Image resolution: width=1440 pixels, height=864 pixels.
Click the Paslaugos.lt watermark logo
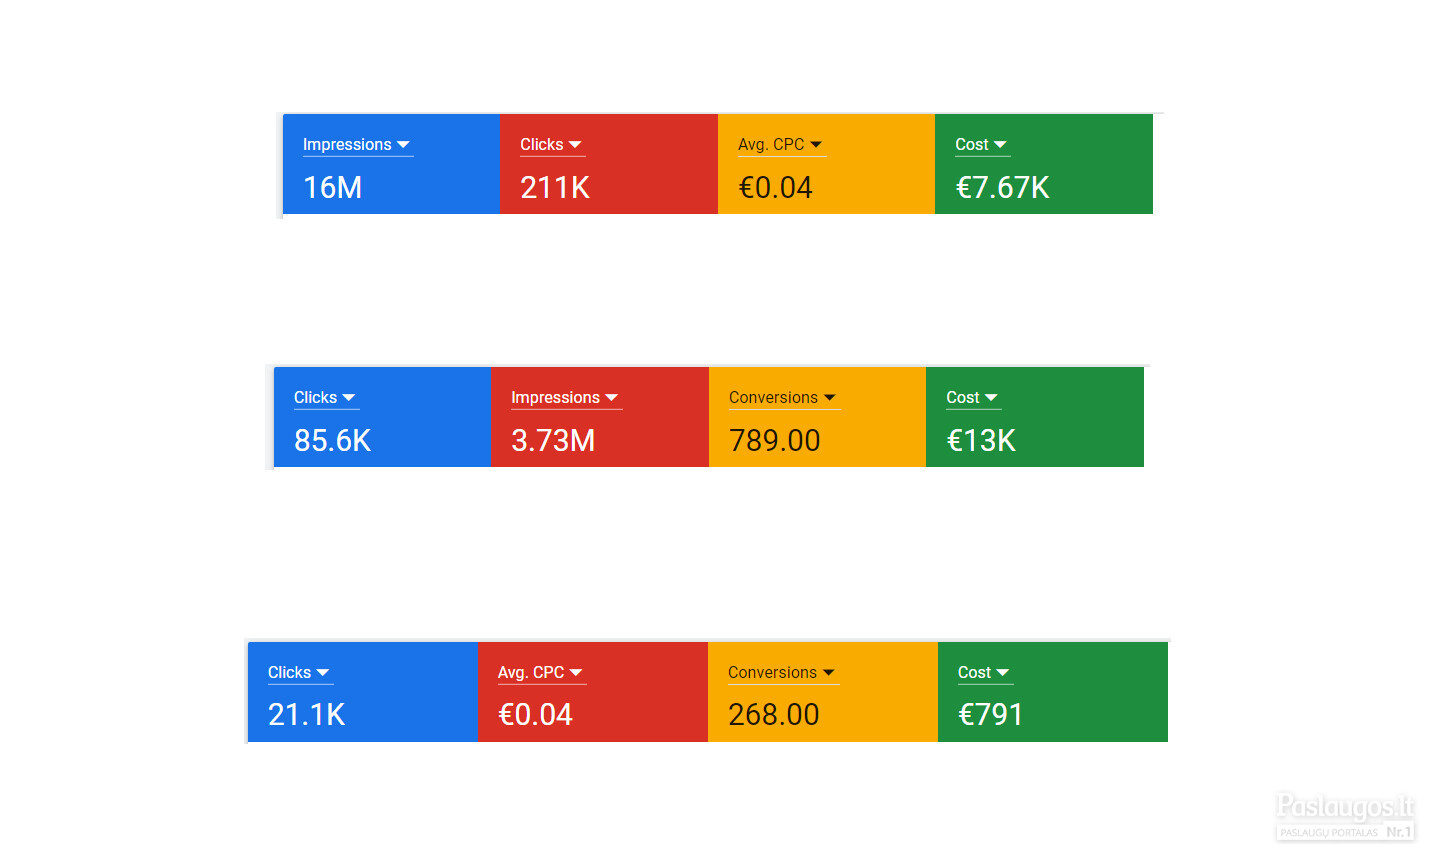tap(1345, 816)
